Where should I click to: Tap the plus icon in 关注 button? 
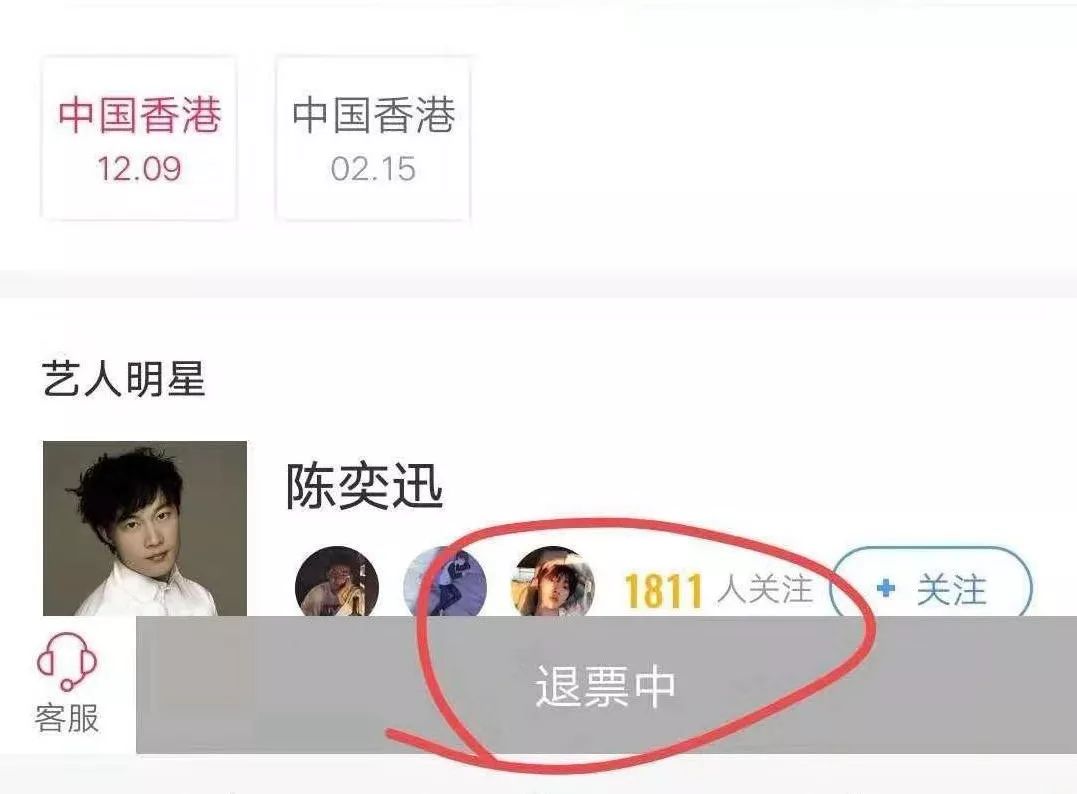(886, 589)
